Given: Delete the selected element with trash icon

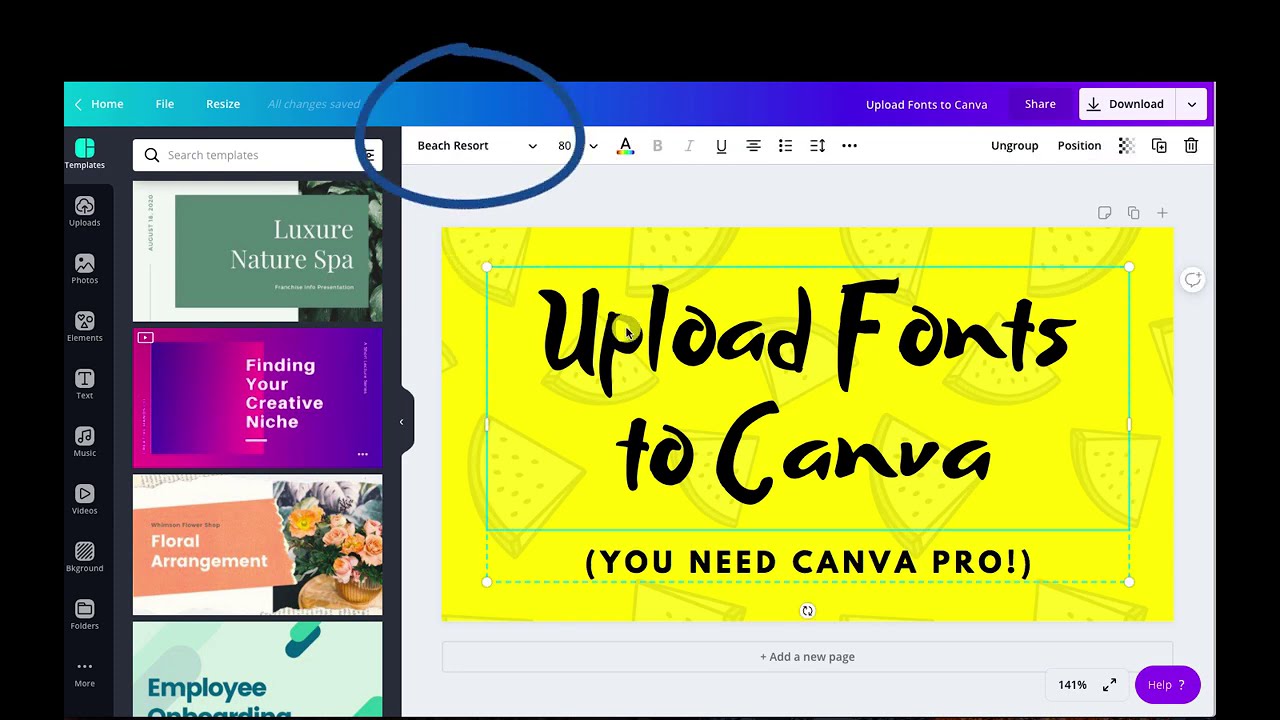Looking at the screenshot, I should pyautogui.click(x=1191, y=146).
